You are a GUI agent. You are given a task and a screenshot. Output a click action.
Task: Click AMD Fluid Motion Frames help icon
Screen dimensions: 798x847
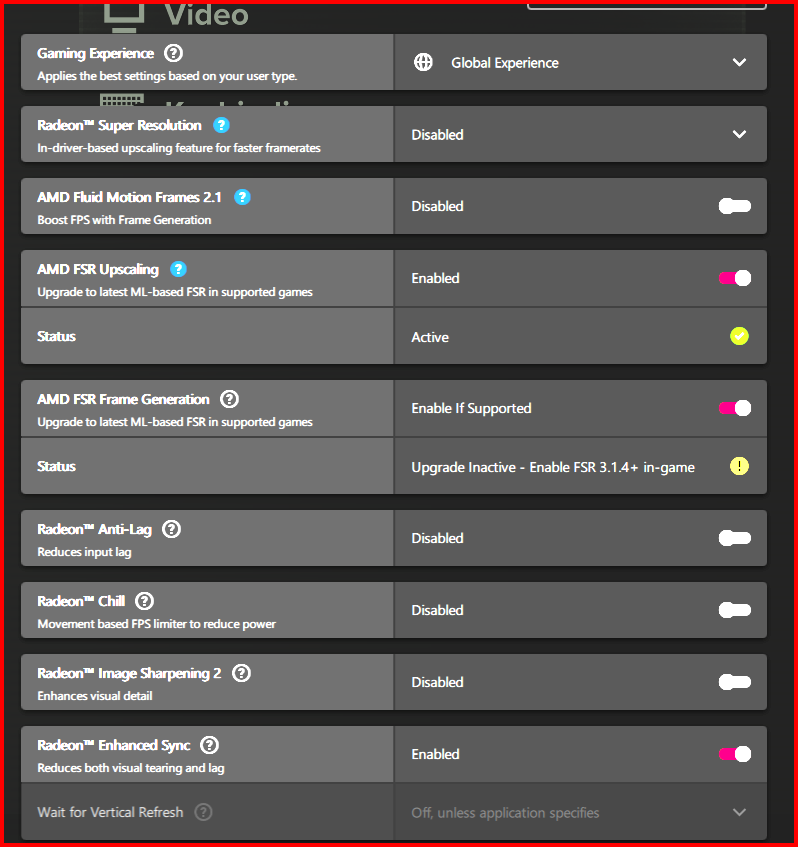click(x=242, y=197)
